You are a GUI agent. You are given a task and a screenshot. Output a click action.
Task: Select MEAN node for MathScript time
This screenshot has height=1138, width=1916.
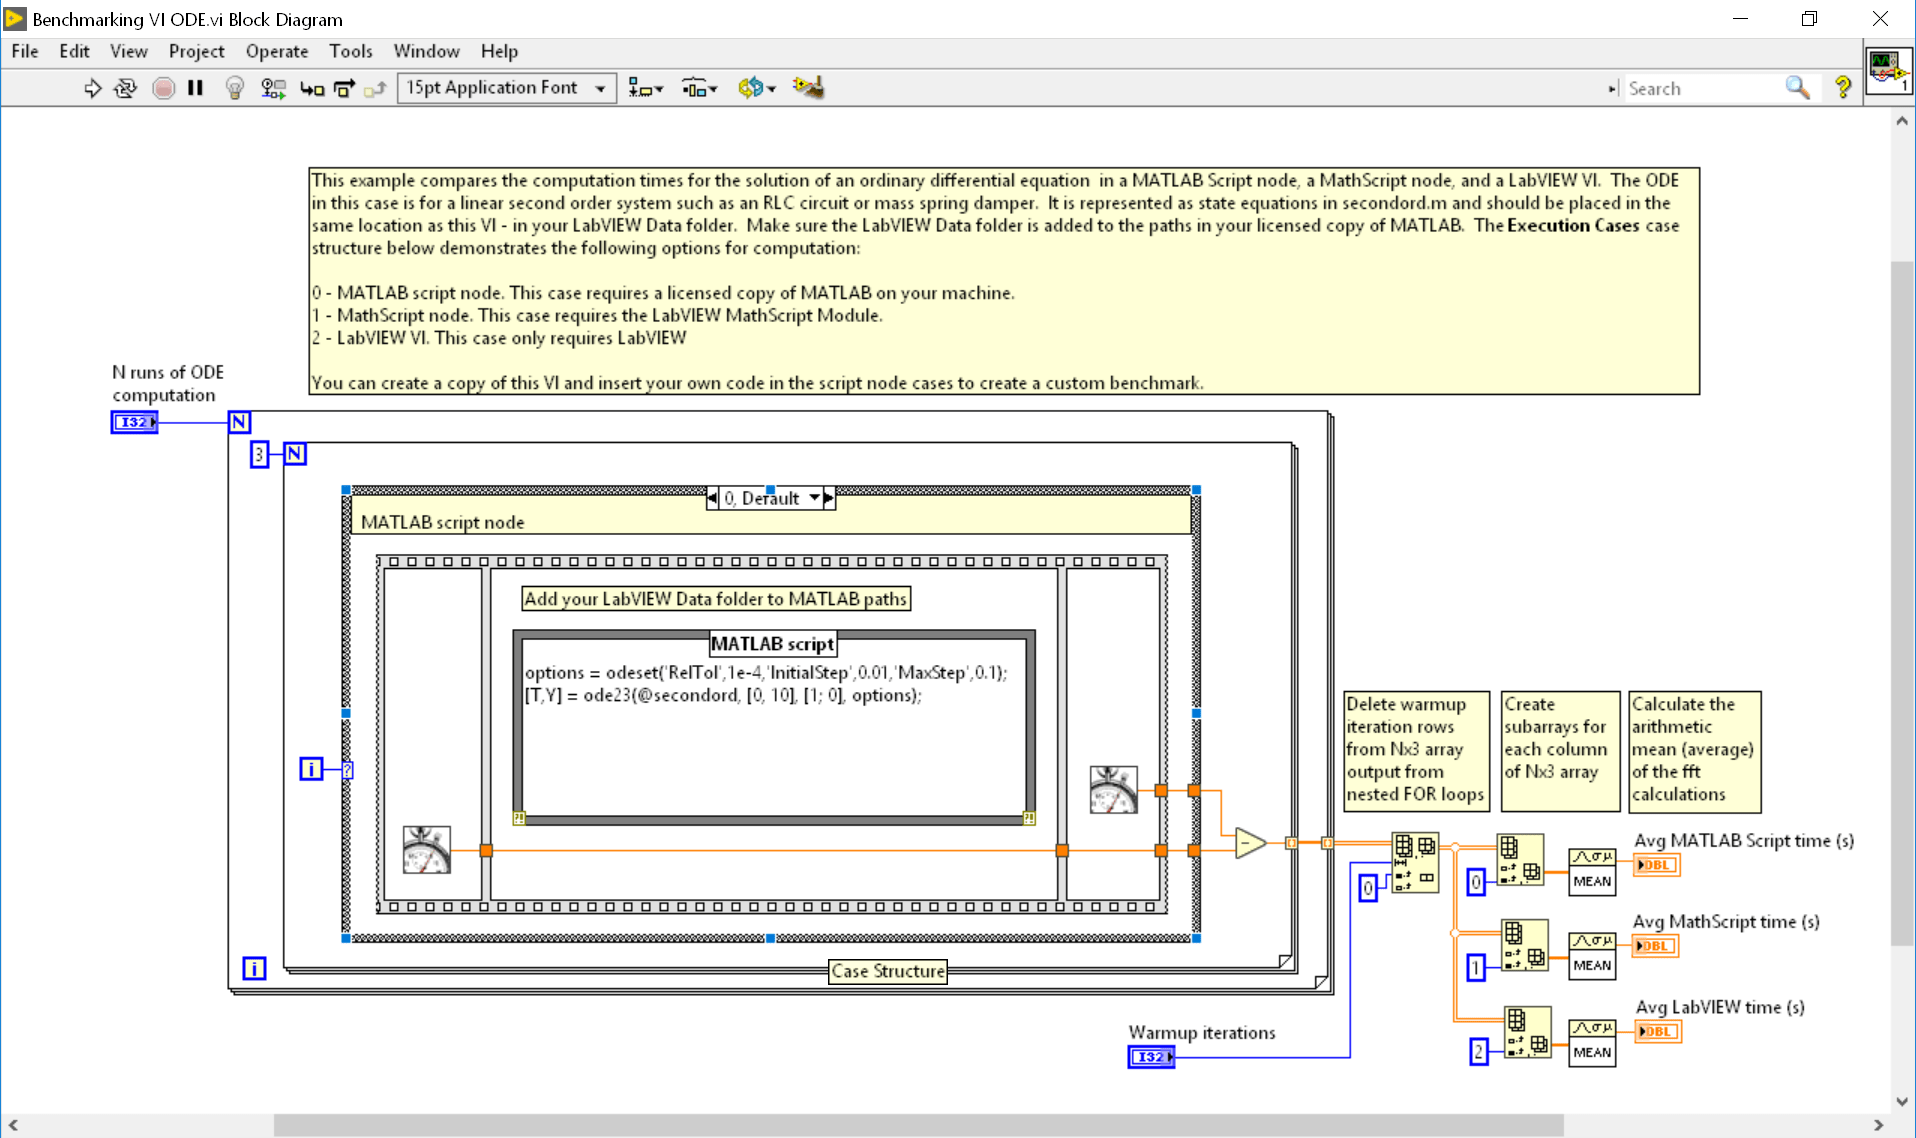click(x=1592, y=955)
